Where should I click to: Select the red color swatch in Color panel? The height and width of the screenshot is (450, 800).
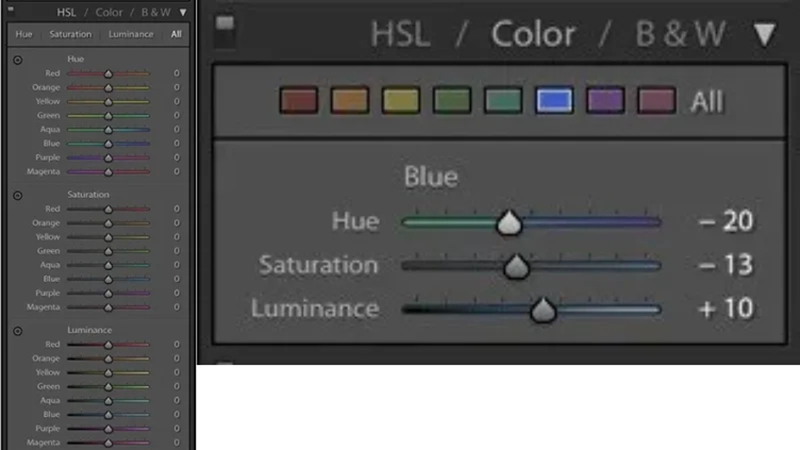pyautogui.click(x=298, y=100)
